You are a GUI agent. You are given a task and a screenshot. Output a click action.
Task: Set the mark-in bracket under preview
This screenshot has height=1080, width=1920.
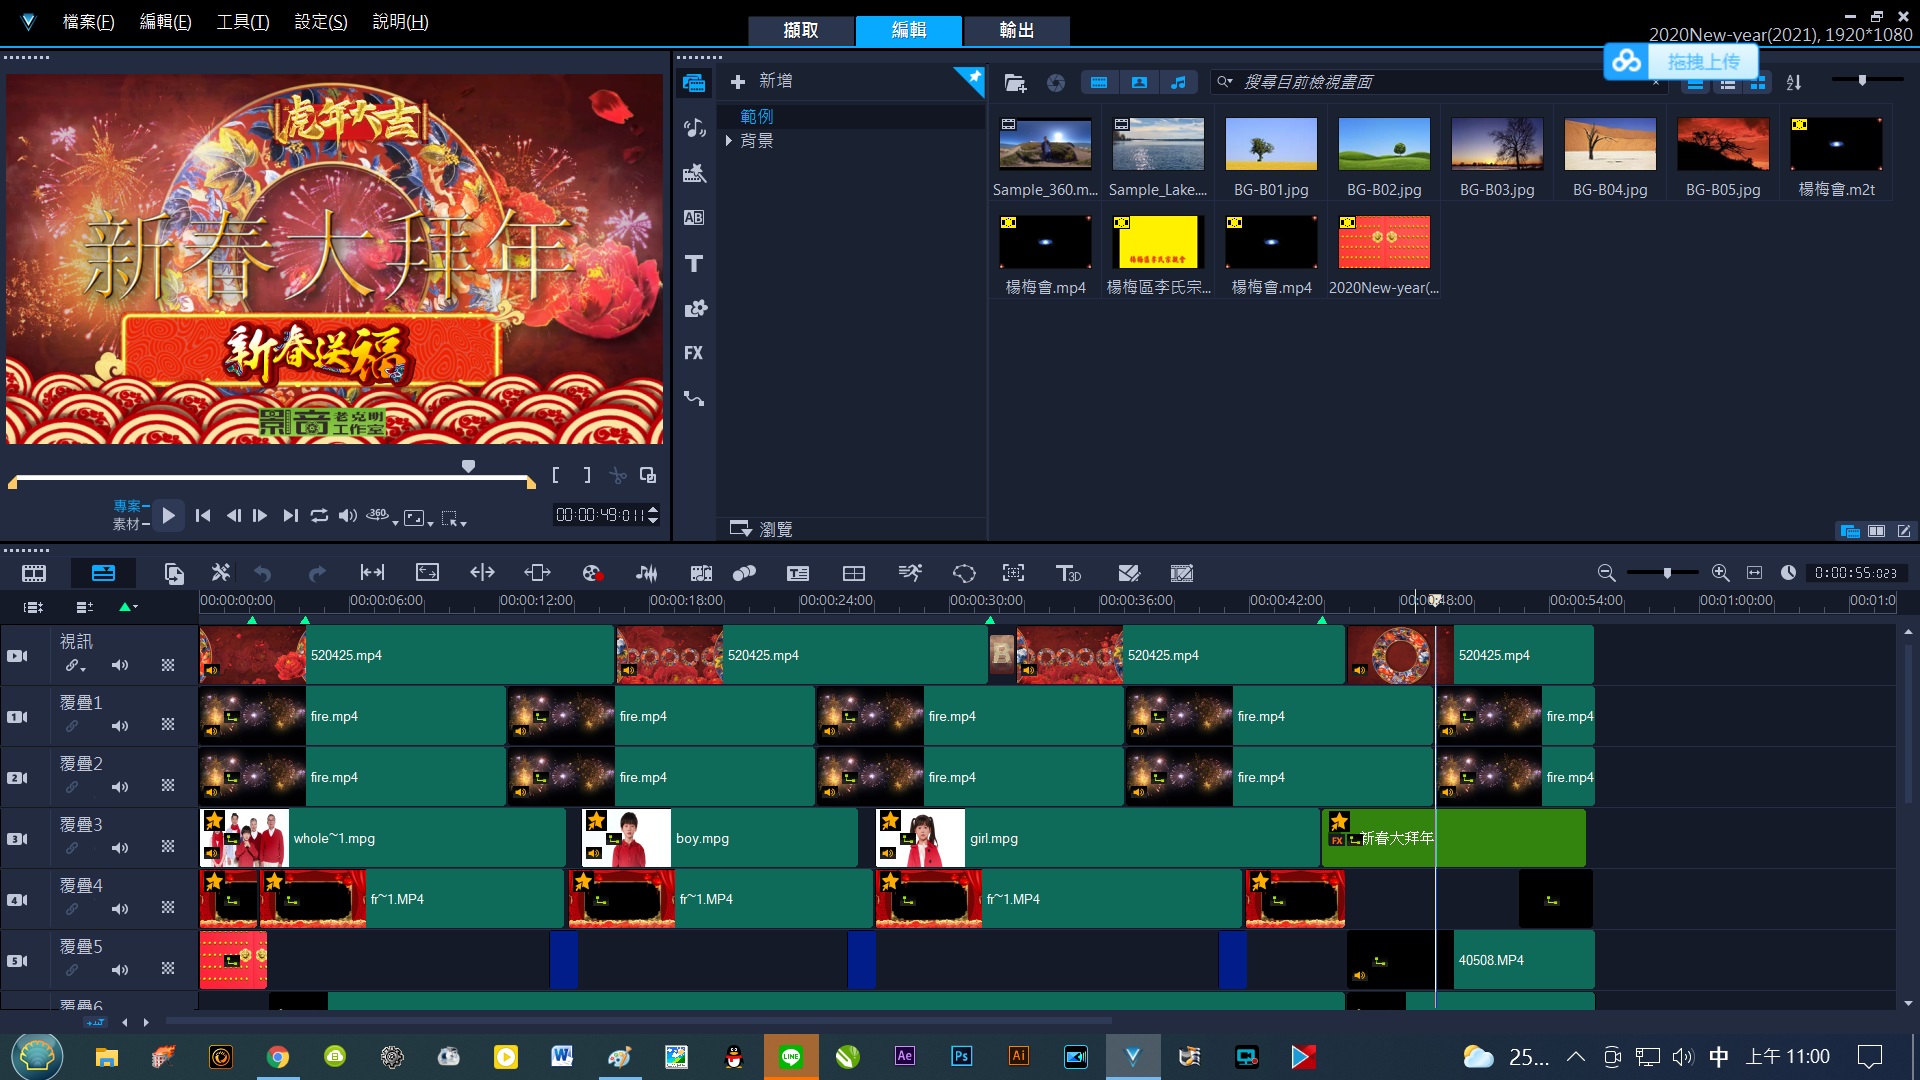click(x=556, y=475)
